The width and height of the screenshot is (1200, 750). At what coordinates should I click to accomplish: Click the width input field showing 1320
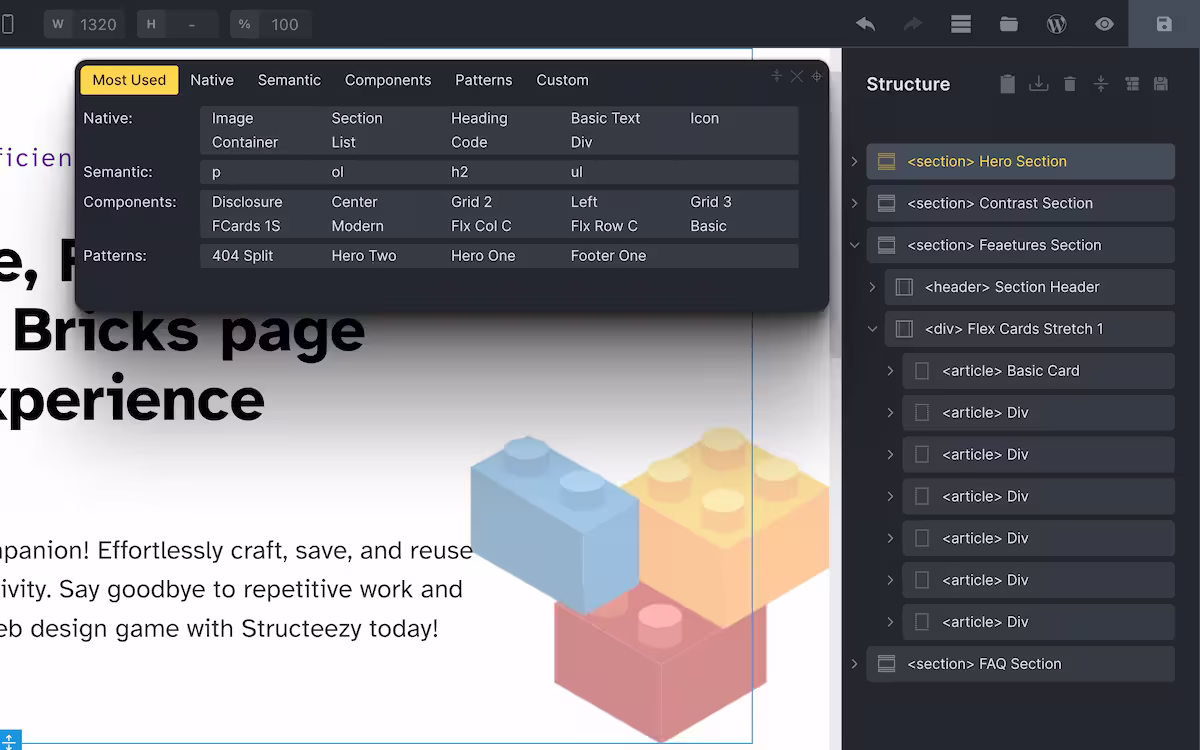point(98,24)
